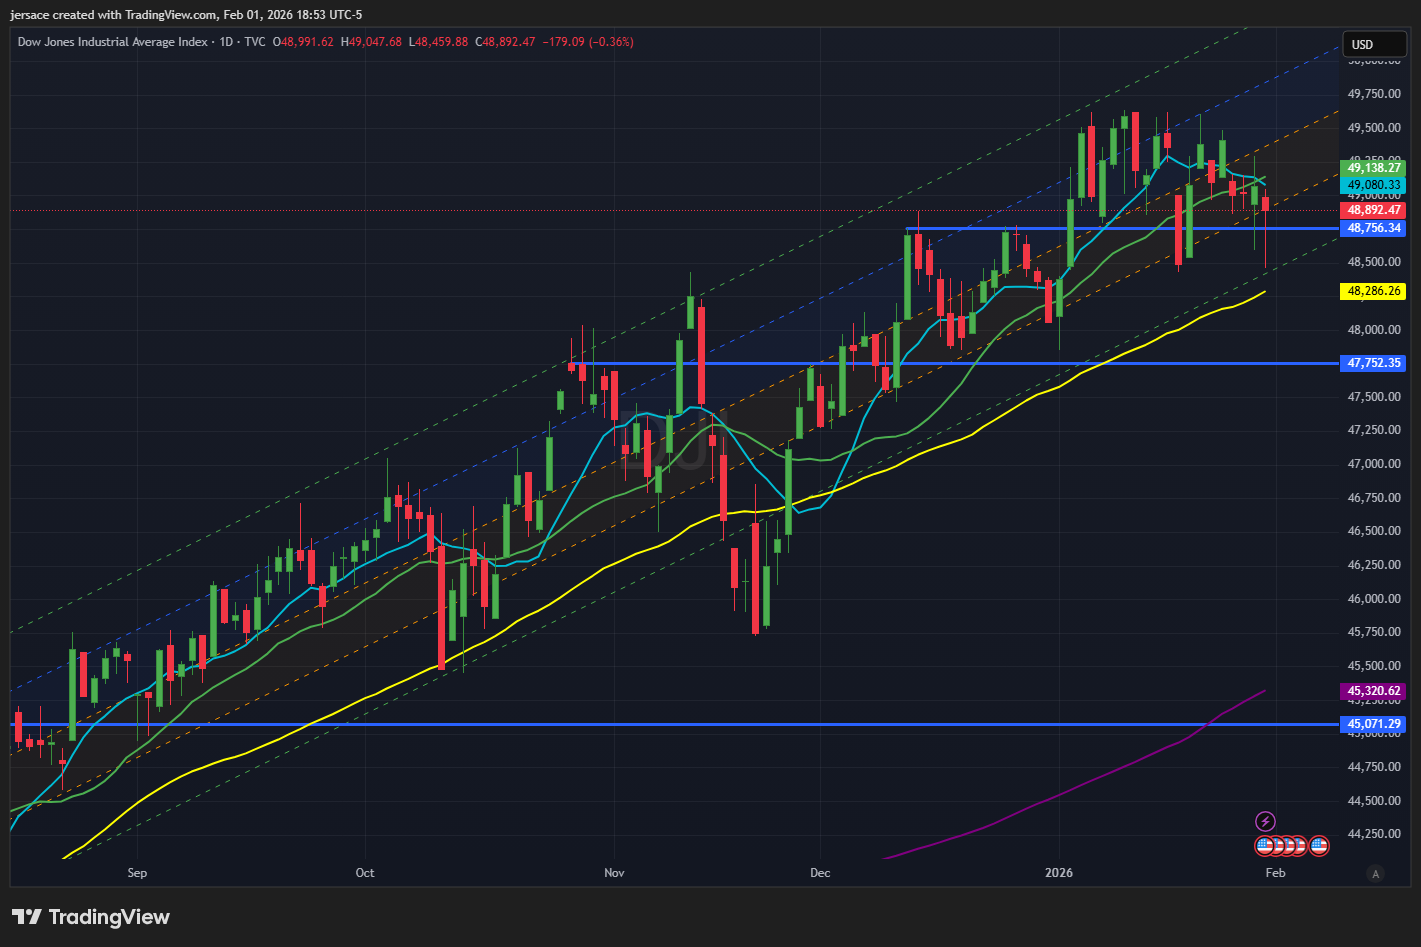Click the blue 45,071.29 horizontal line label
The height and width of the screenshot is (947, 1421).
coord(1373,724)
